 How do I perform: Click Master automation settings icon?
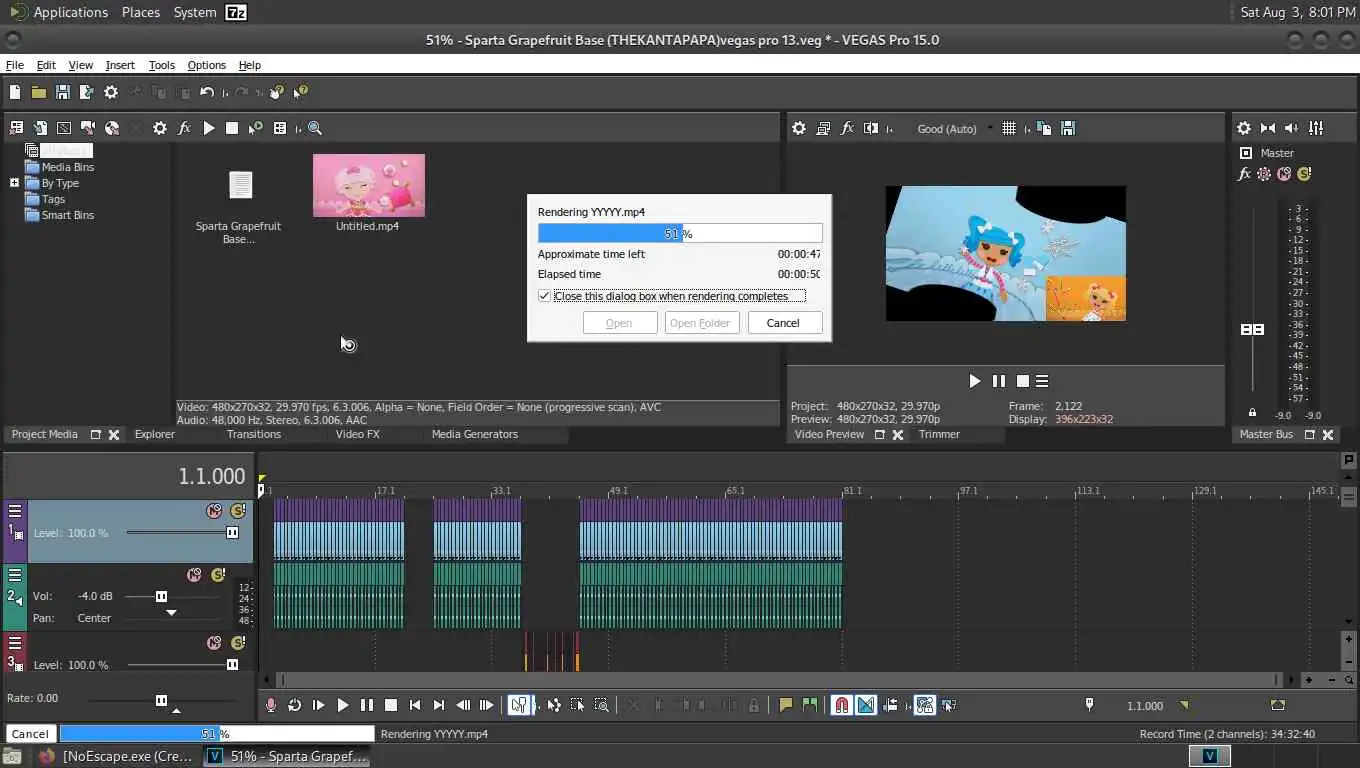(1264, 174)
